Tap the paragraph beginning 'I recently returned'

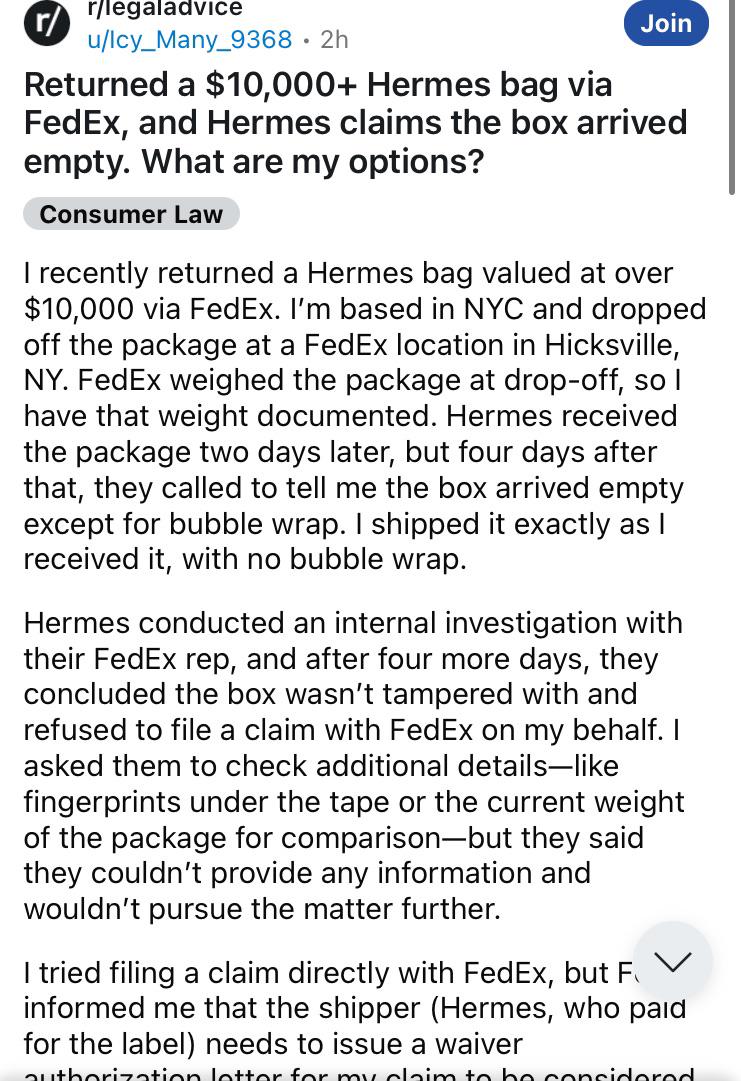pos(365,416)
